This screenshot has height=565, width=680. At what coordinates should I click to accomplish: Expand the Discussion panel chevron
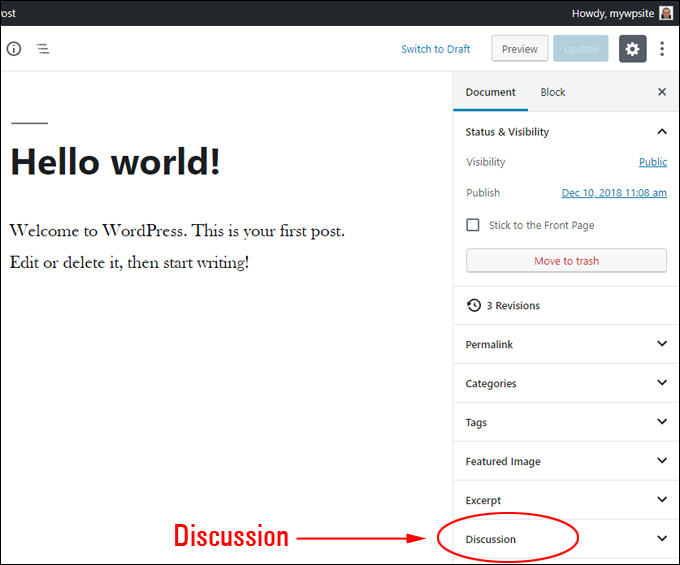662,539
